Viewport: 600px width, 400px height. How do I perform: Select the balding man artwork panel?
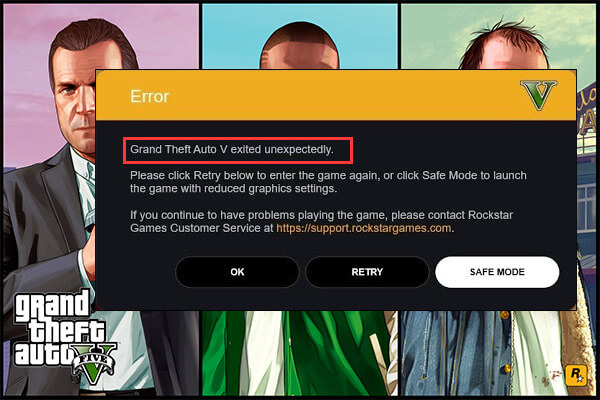pyautogui.click(x=497, y=37)
